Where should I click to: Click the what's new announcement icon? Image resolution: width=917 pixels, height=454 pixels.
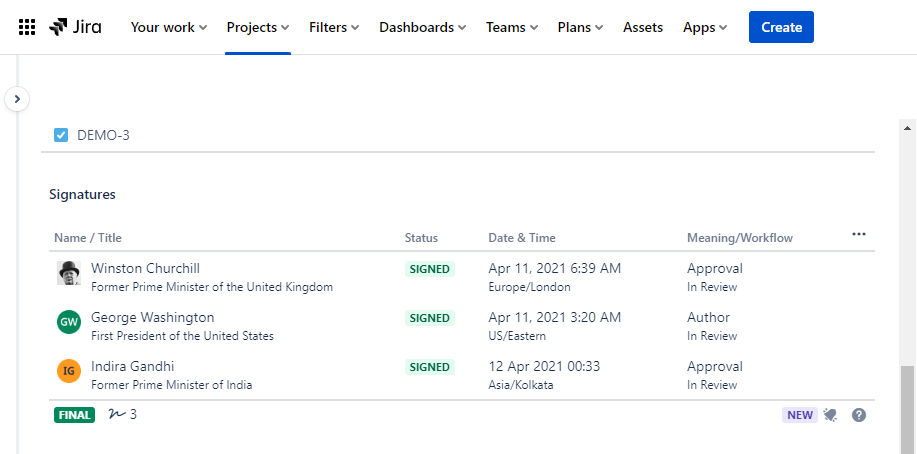tap(830, 415)
